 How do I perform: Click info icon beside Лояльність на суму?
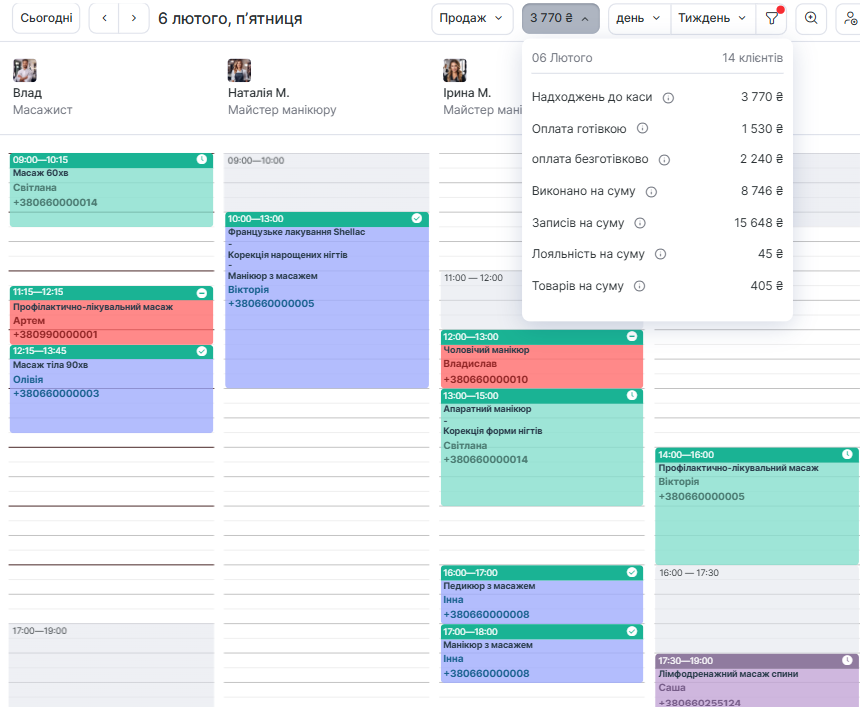pyautogui.click(x=660, y=254)
